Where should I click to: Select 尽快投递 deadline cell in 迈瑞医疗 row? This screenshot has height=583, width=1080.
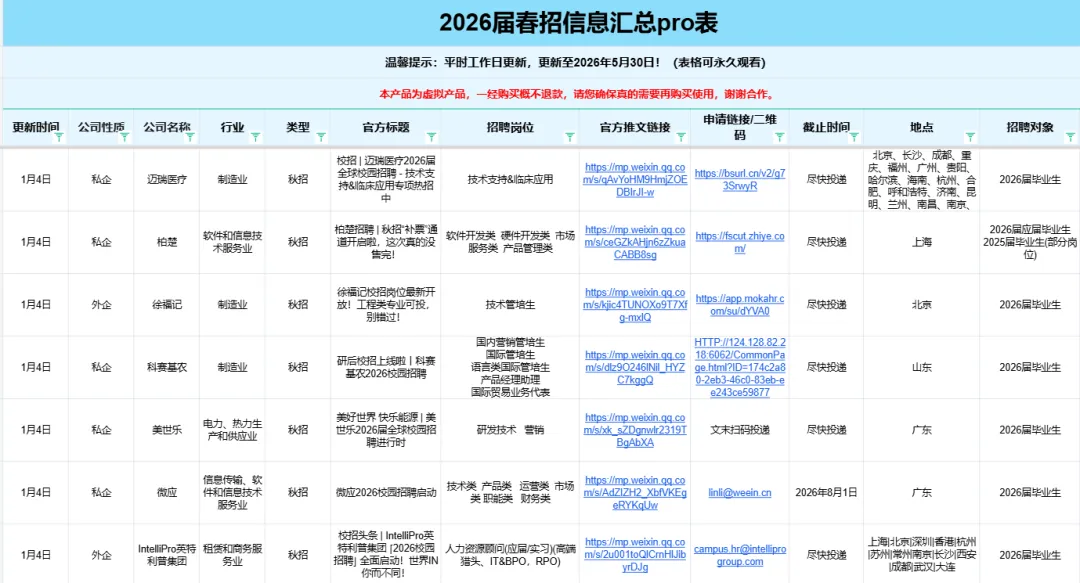(826, 179)
